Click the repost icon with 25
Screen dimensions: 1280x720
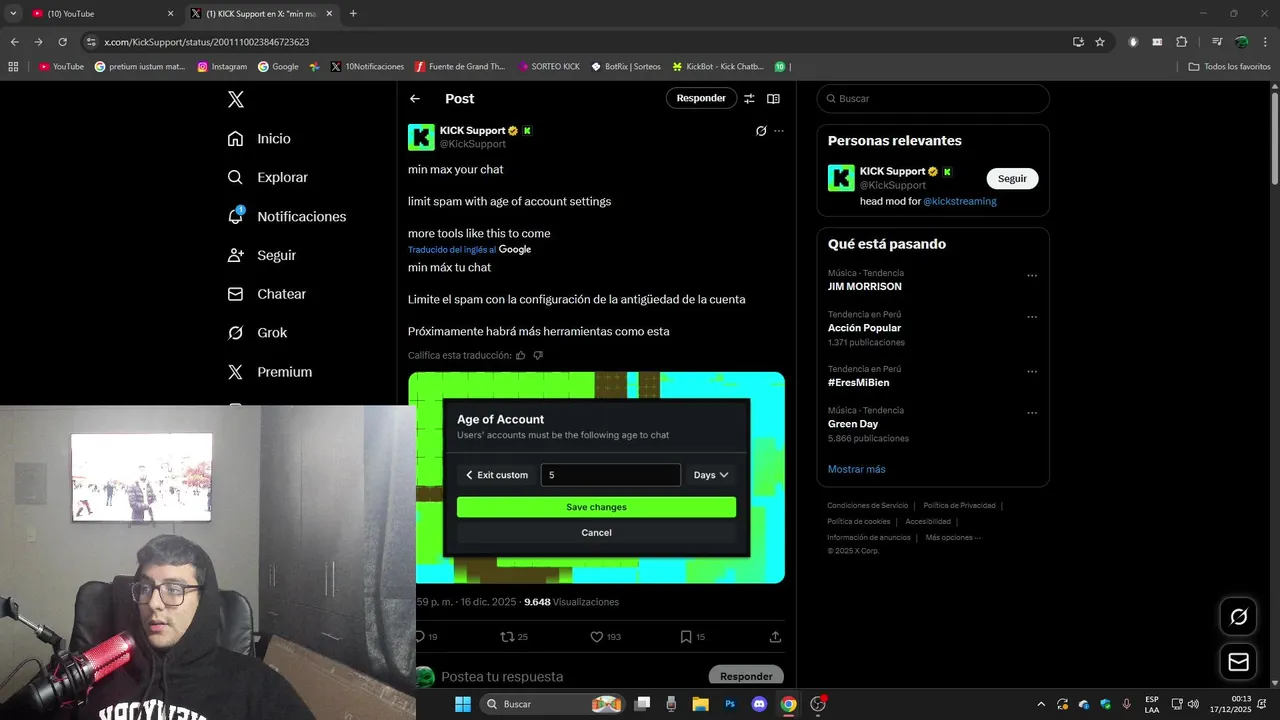507,637
